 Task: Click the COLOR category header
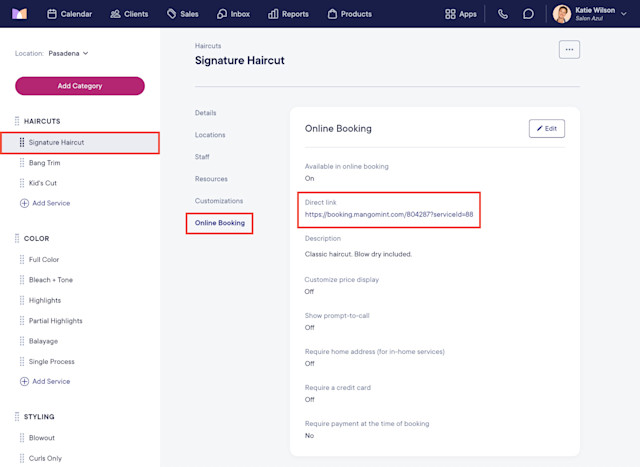[x=36, y=238]
